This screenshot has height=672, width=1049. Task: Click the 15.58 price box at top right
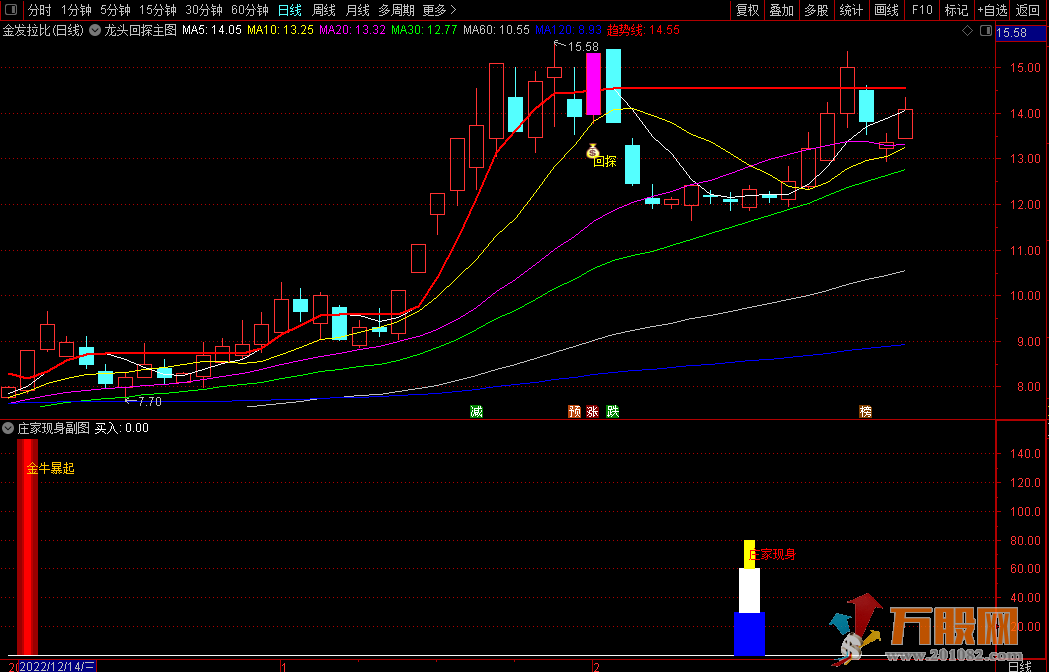[1021, 33]
